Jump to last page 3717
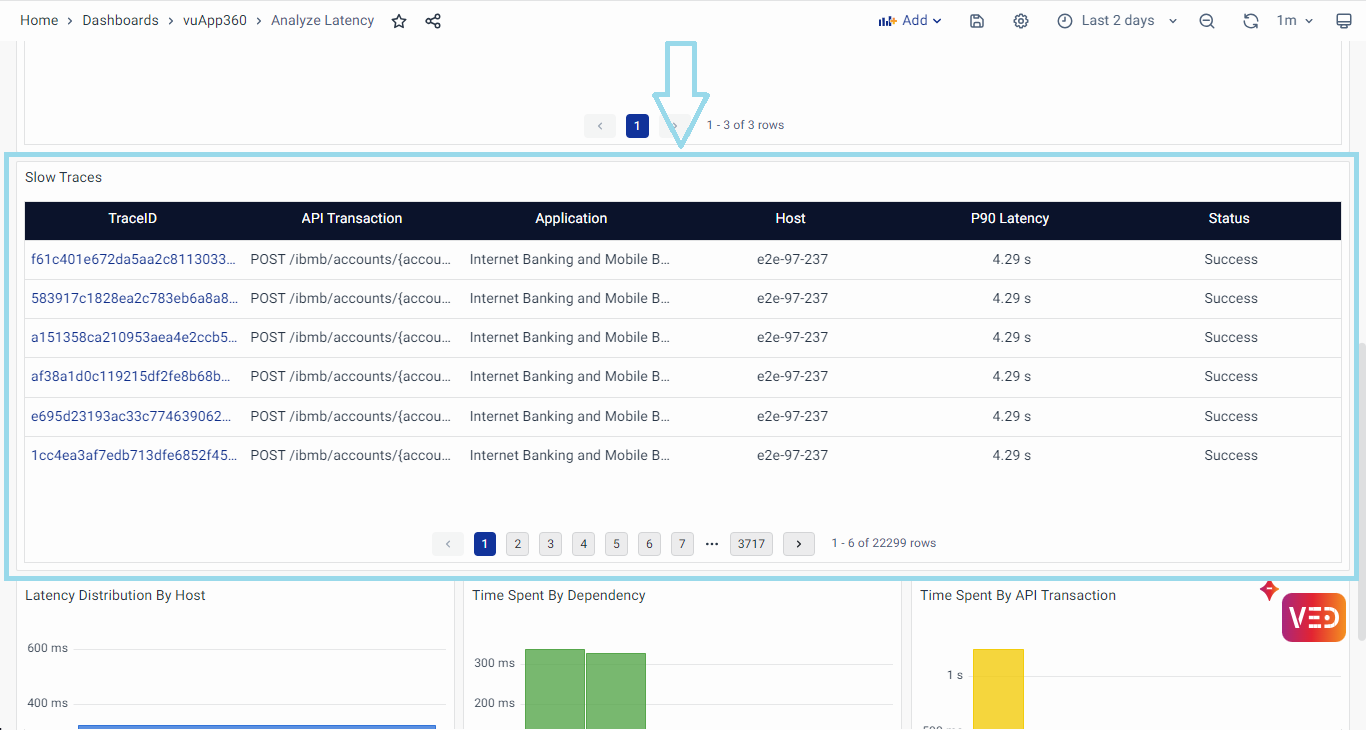Viewport: 1366px width, 730px height. point(750,544)
